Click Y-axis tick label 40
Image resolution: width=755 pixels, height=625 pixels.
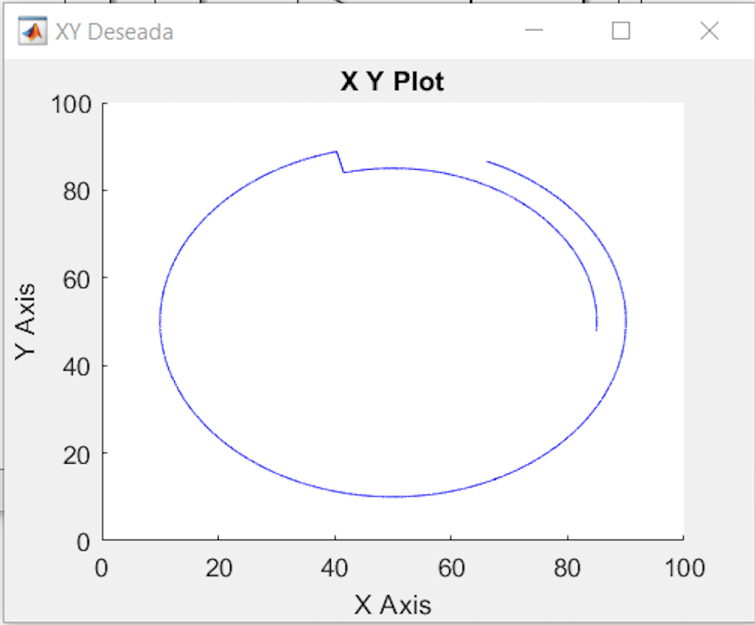[x=77, y=367]
